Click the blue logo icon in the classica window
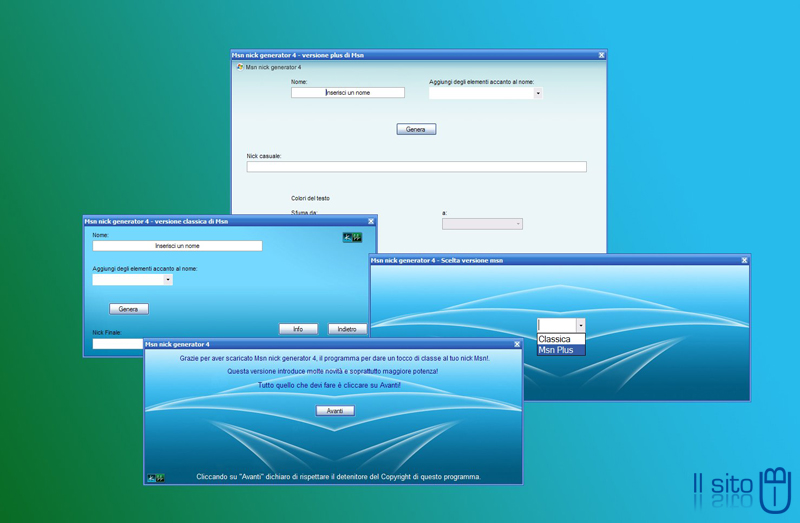Viewport: 800px width, 523px height. coord(347,237)
